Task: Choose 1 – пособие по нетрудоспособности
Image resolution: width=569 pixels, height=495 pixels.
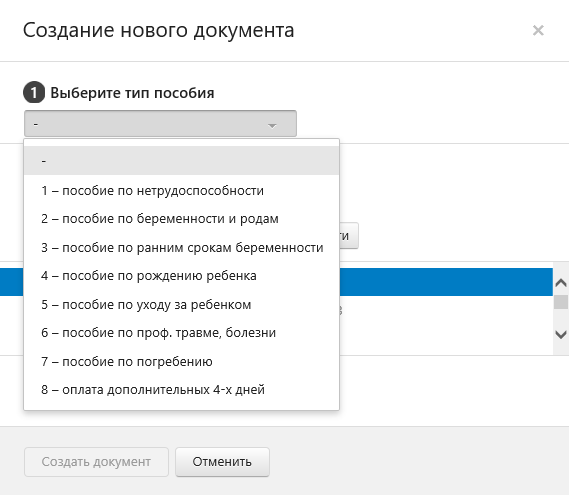Action: click(181, 191)
